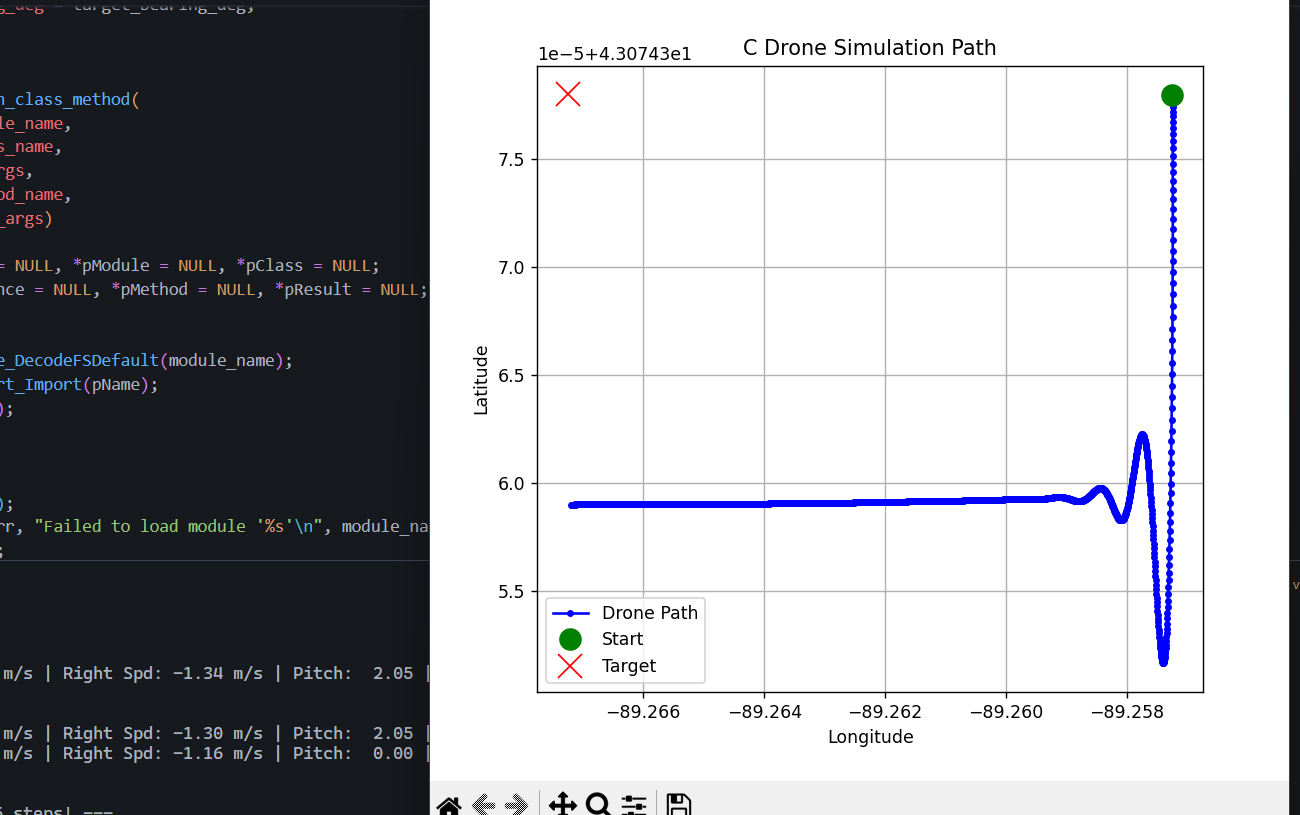
Task: Go back to previous plot view
Action: coord(484,805)
